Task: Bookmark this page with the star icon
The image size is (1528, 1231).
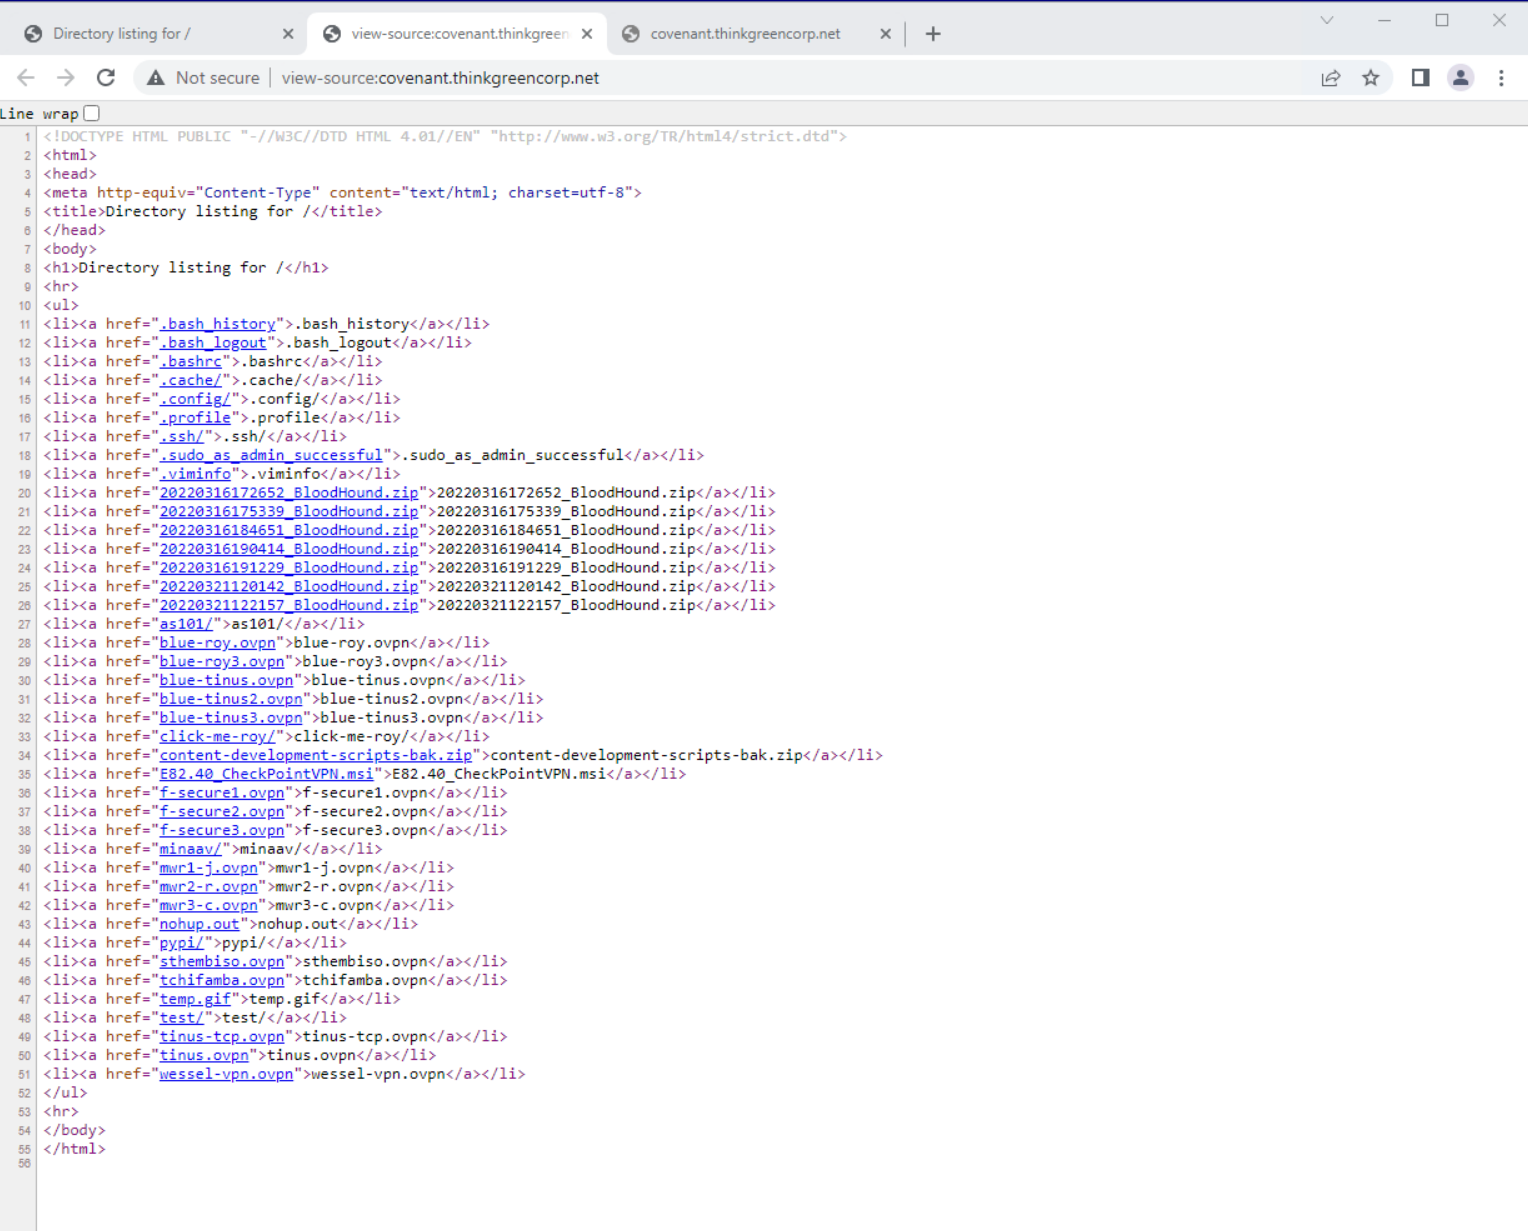Action: [1371, 78]
